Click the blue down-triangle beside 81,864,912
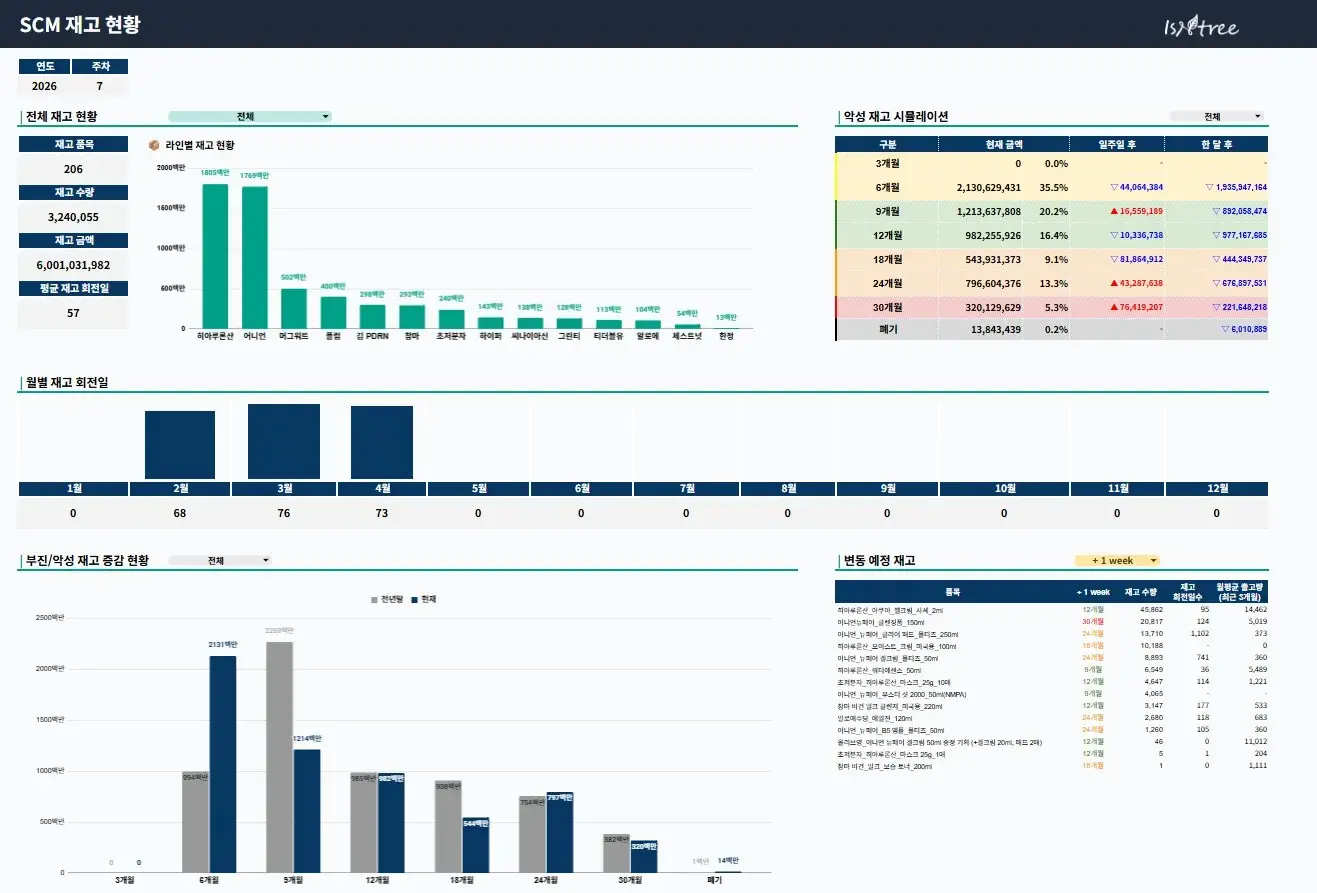The height and width of the screenshot is (893, 1317). point(1113,260)
